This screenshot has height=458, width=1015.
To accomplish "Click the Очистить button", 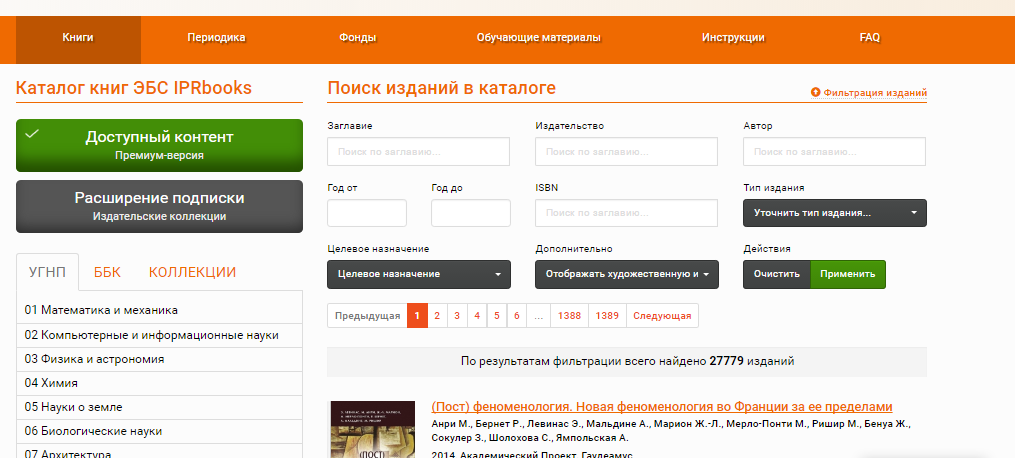I will [x=775, y=274].
